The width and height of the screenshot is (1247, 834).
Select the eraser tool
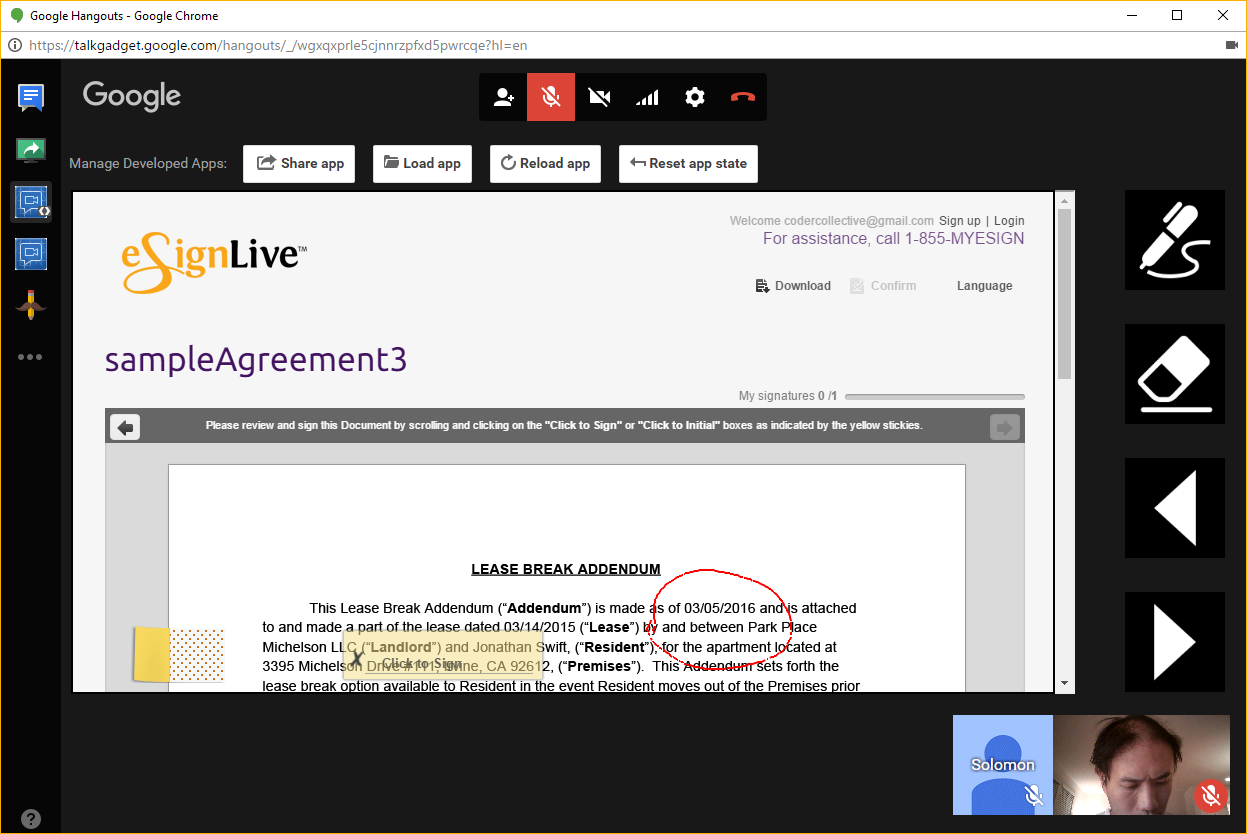point(1175,374)
